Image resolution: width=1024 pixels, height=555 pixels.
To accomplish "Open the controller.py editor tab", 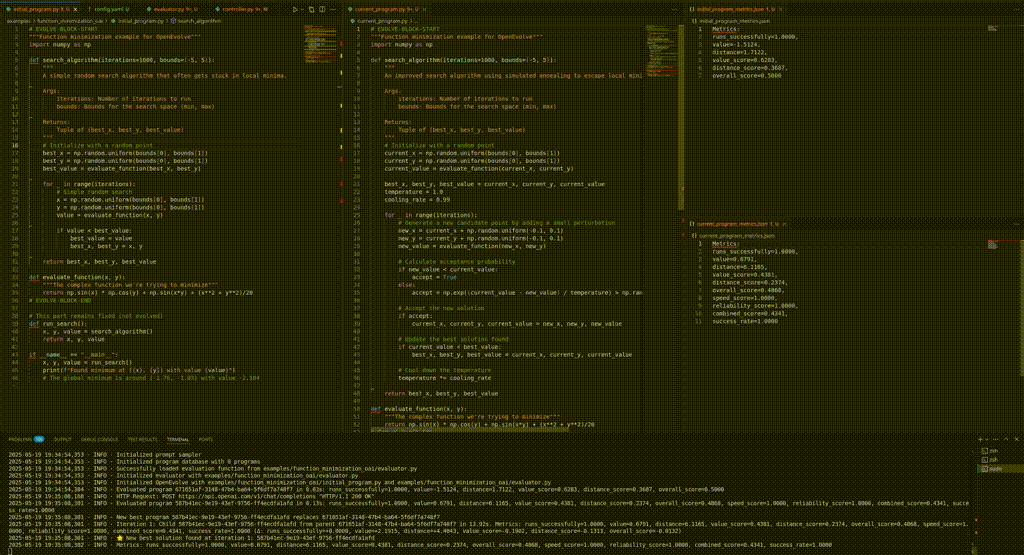I will [x=239, y=8].
